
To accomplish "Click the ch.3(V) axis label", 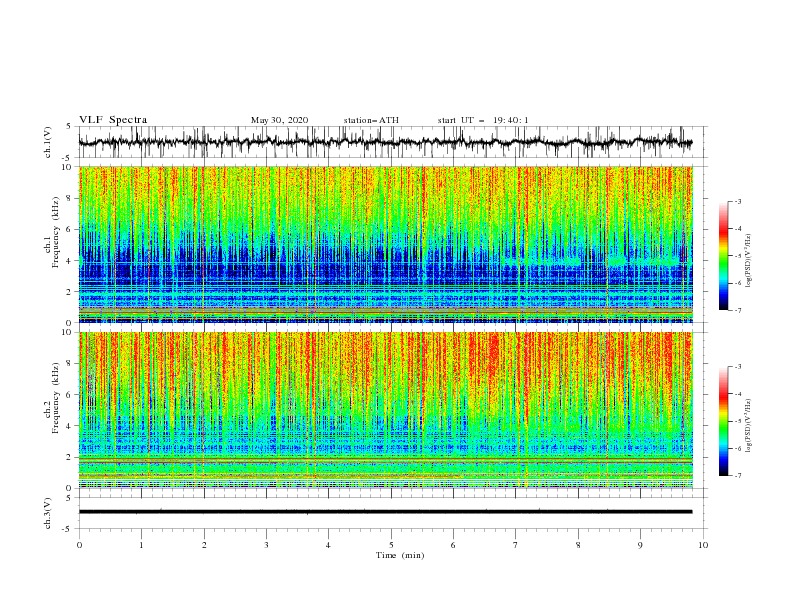I will tap(48, 513).
